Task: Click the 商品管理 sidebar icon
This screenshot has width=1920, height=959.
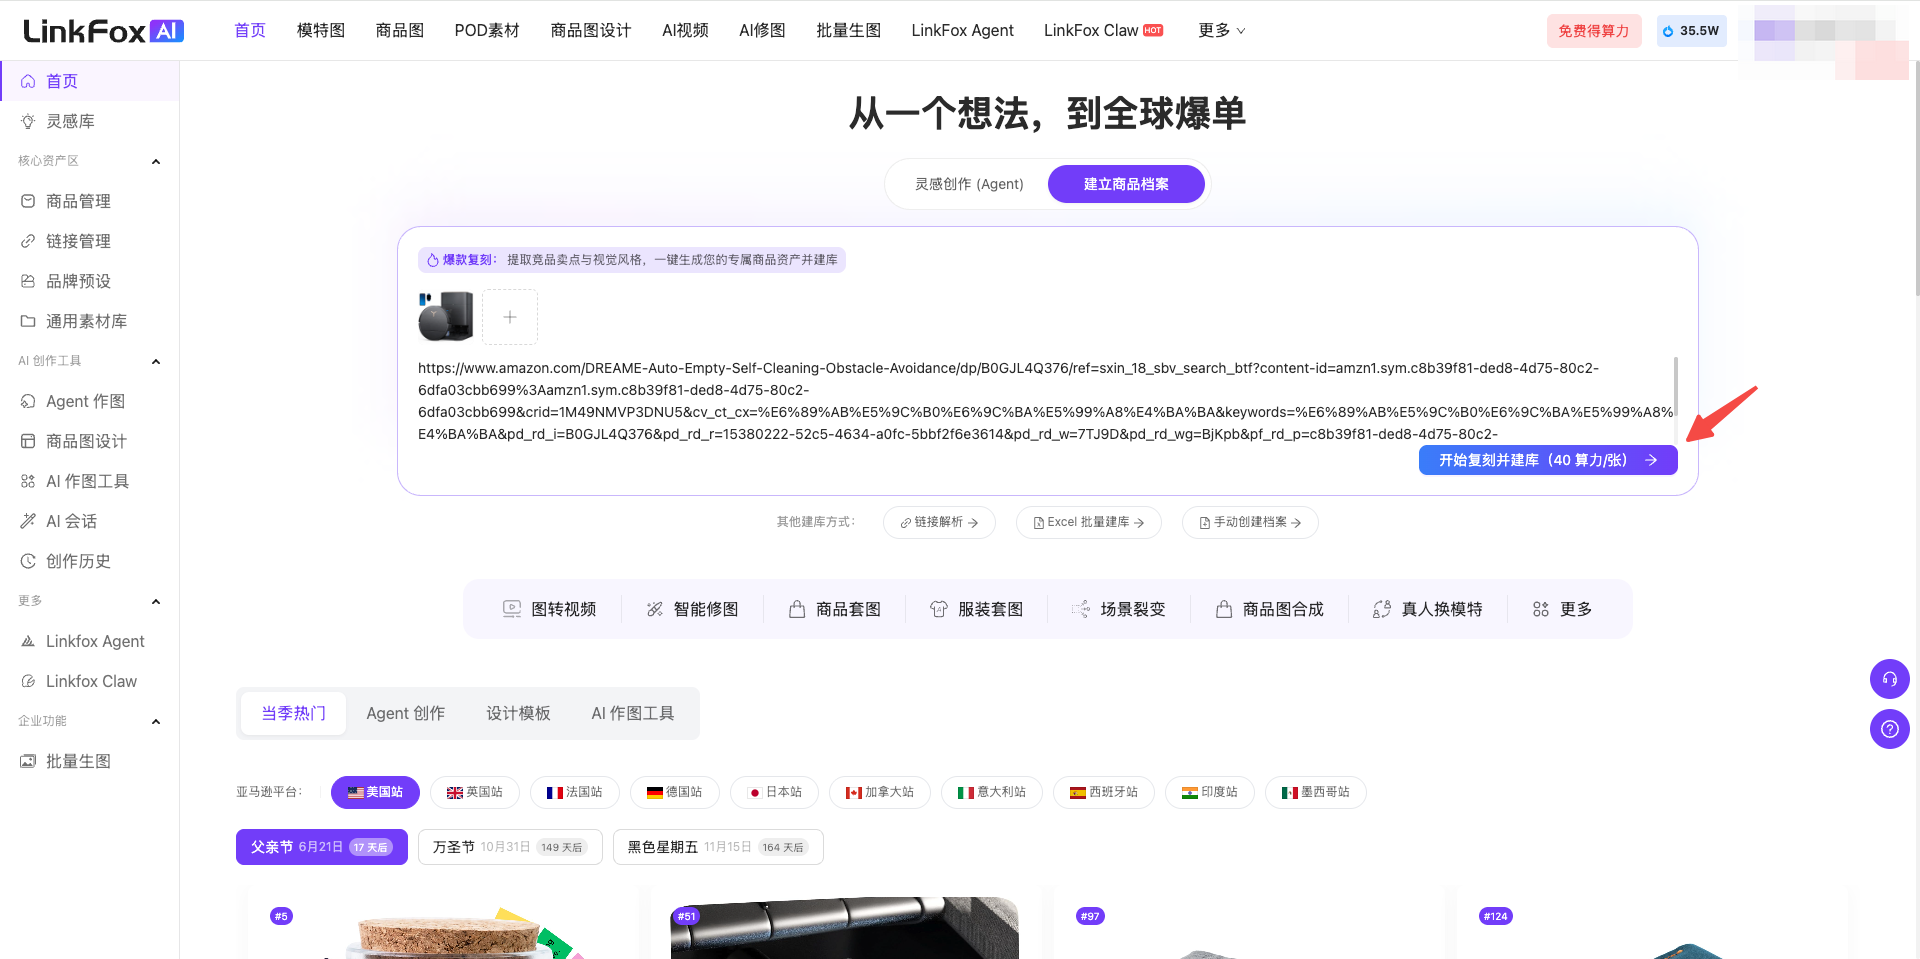Action: point(28,201)
